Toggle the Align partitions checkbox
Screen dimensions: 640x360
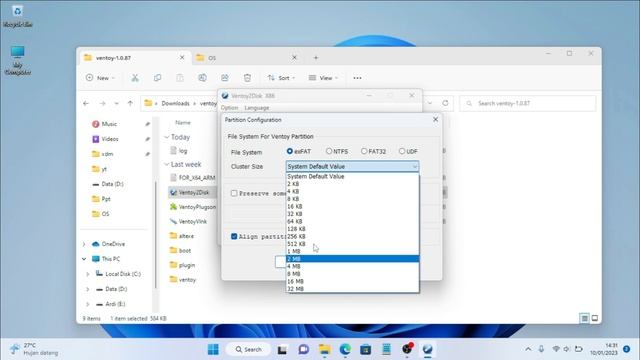pos(234,236)
